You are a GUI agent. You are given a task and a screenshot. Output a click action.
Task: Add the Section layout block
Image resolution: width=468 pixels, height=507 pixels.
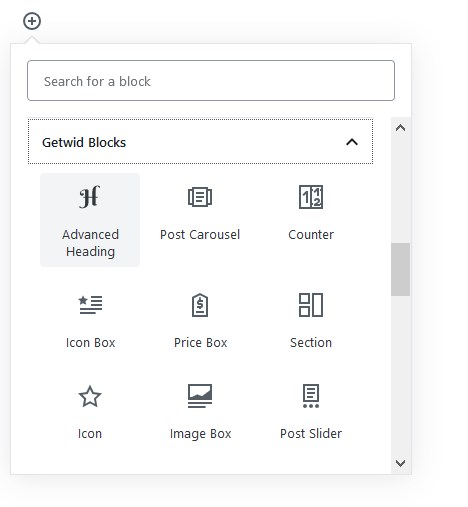(x=311, y=322)
